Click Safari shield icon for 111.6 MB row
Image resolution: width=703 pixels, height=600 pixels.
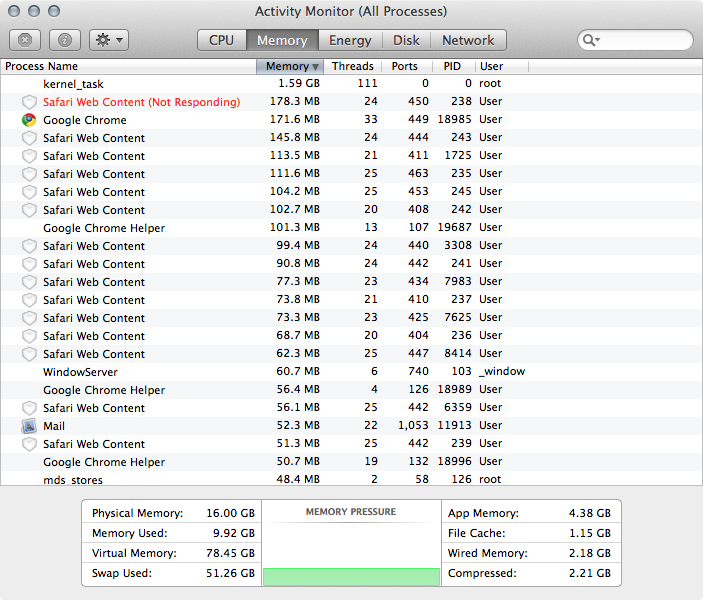coord(29,174)
